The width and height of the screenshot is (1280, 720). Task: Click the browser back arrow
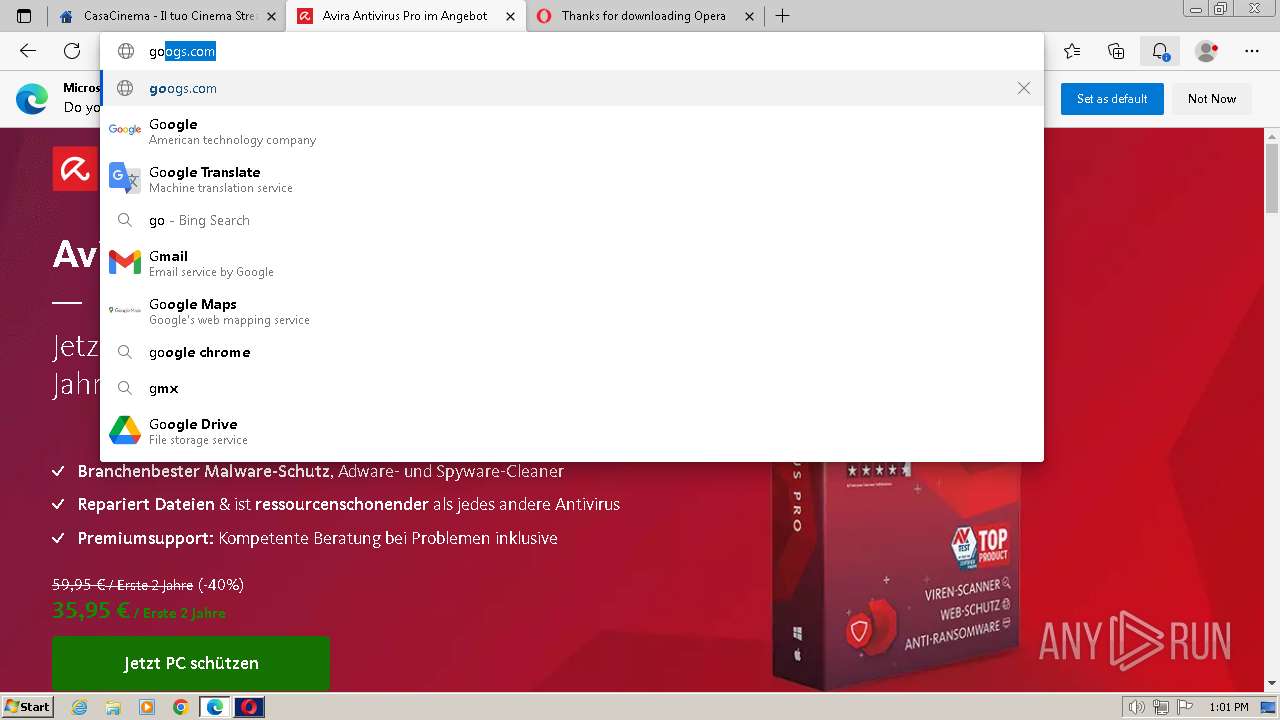(x=28, y=51)
